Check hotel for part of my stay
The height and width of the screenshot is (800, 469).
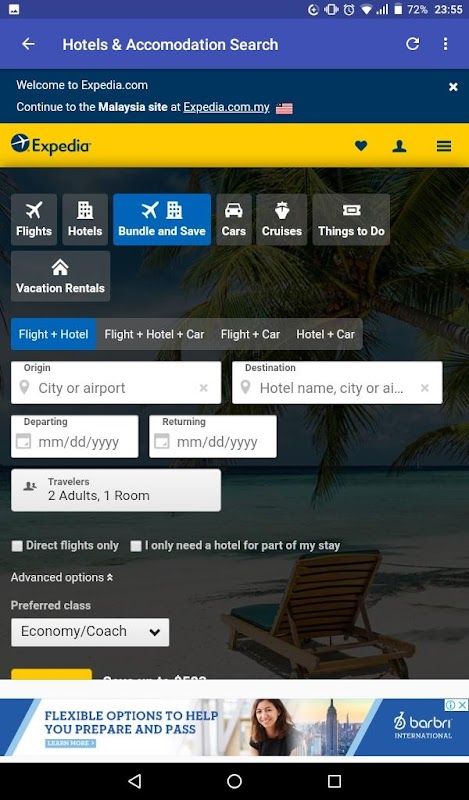point(136,546)
